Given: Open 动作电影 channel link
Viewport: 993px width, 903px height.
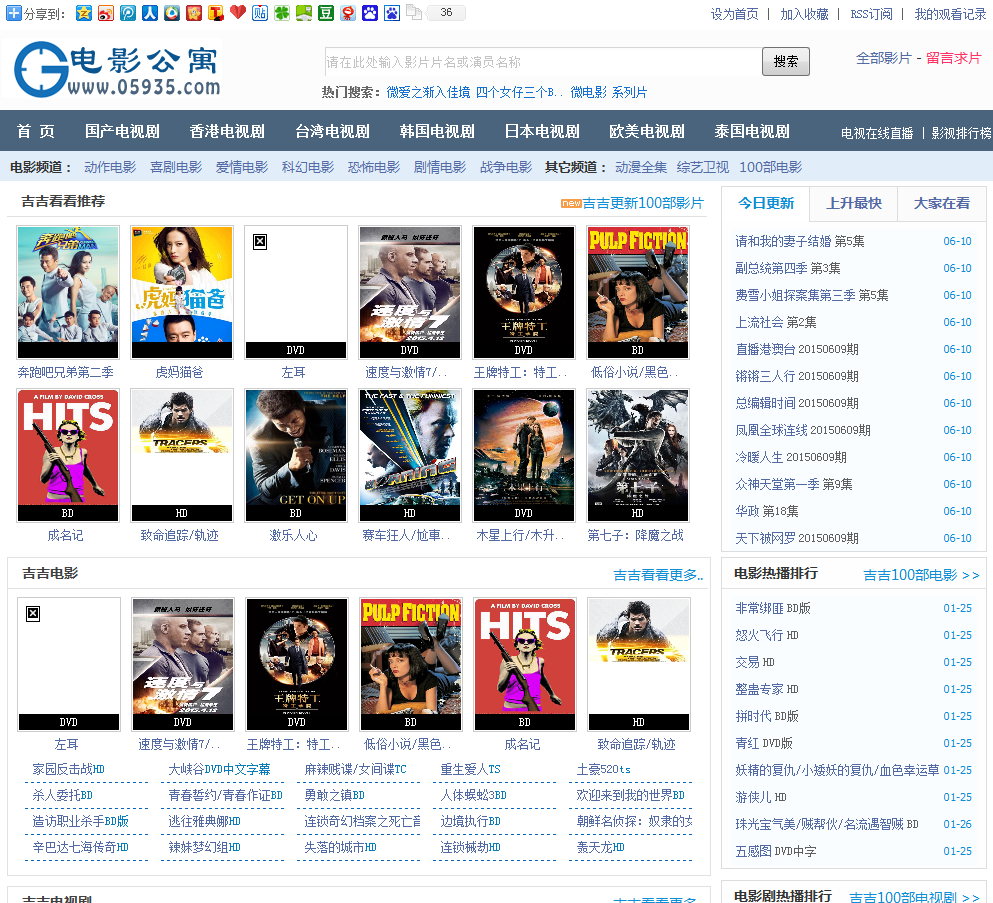Looking at the screenshot, I should pos(110,167).
